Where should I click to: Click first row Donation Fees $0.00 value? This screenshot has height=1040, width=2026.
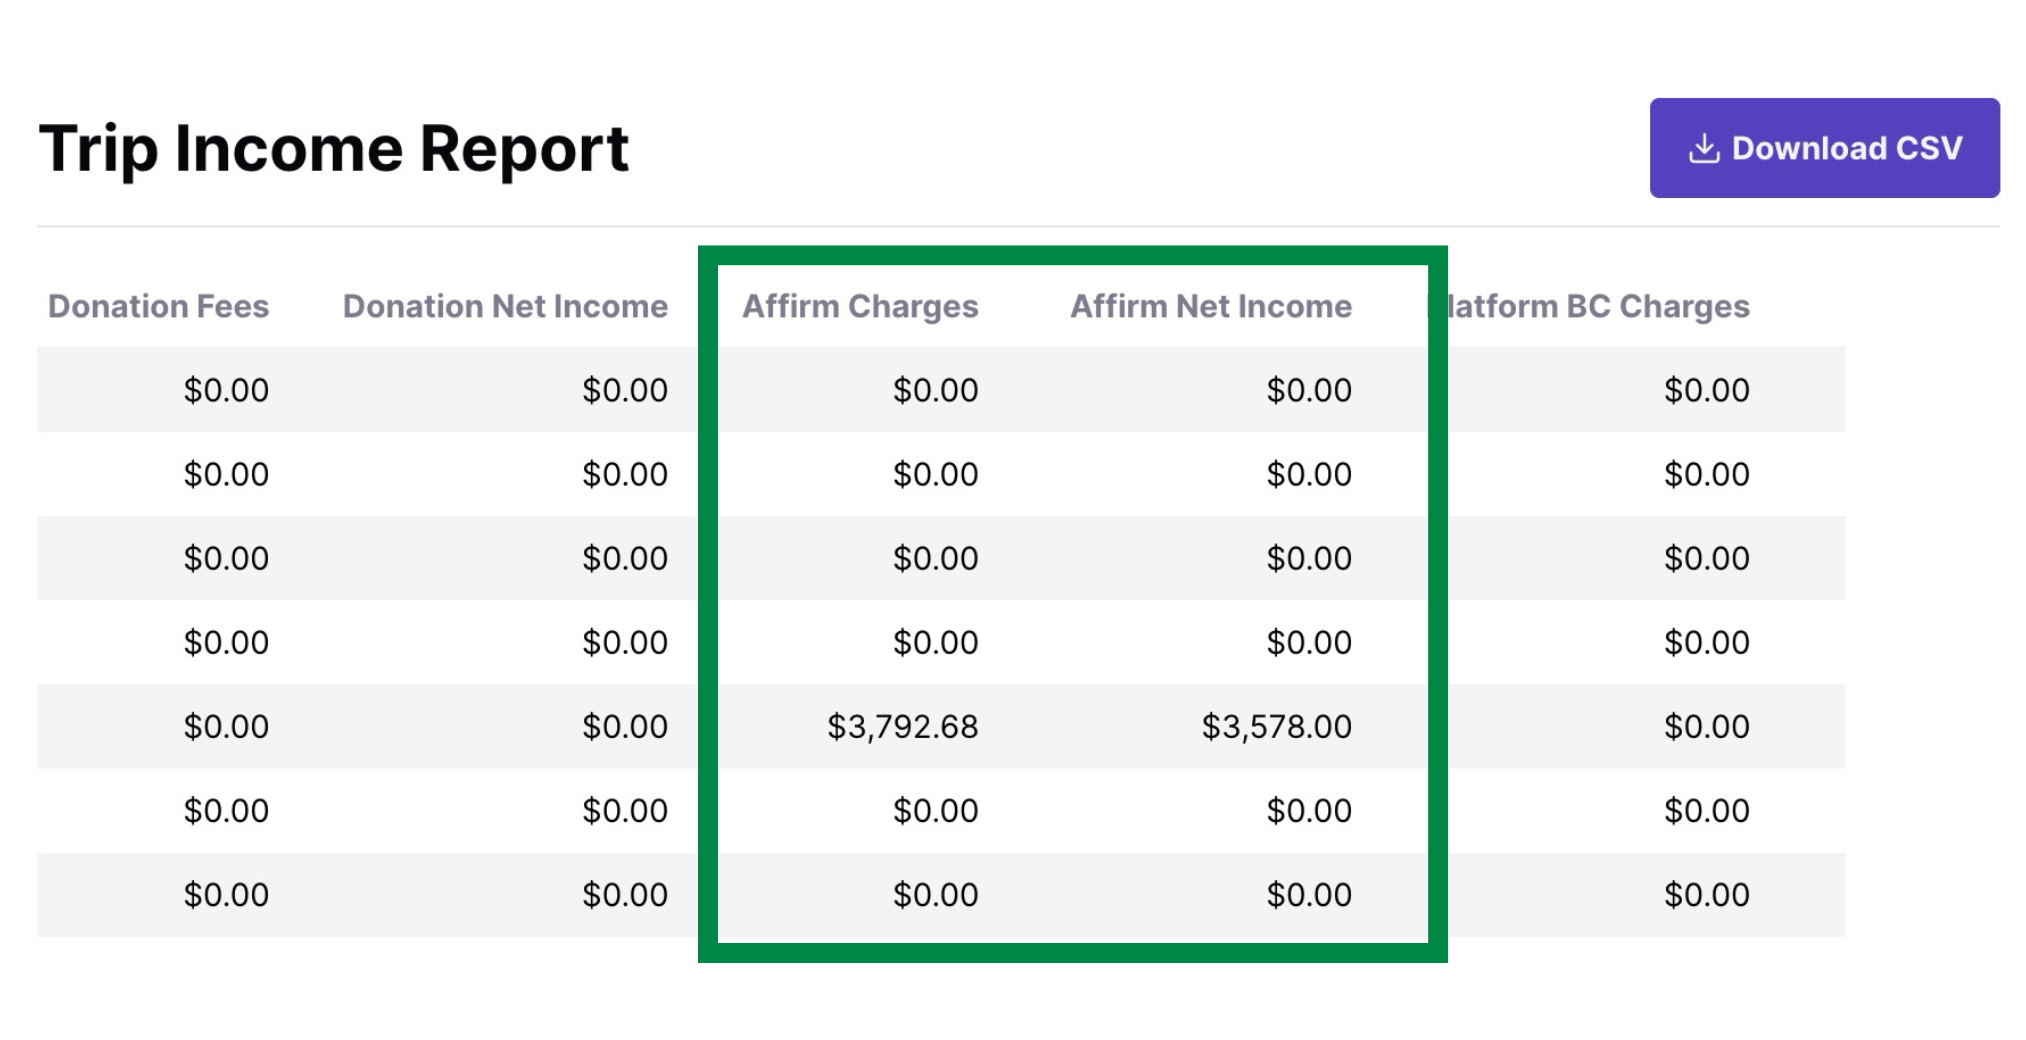[x=226, y=390]
